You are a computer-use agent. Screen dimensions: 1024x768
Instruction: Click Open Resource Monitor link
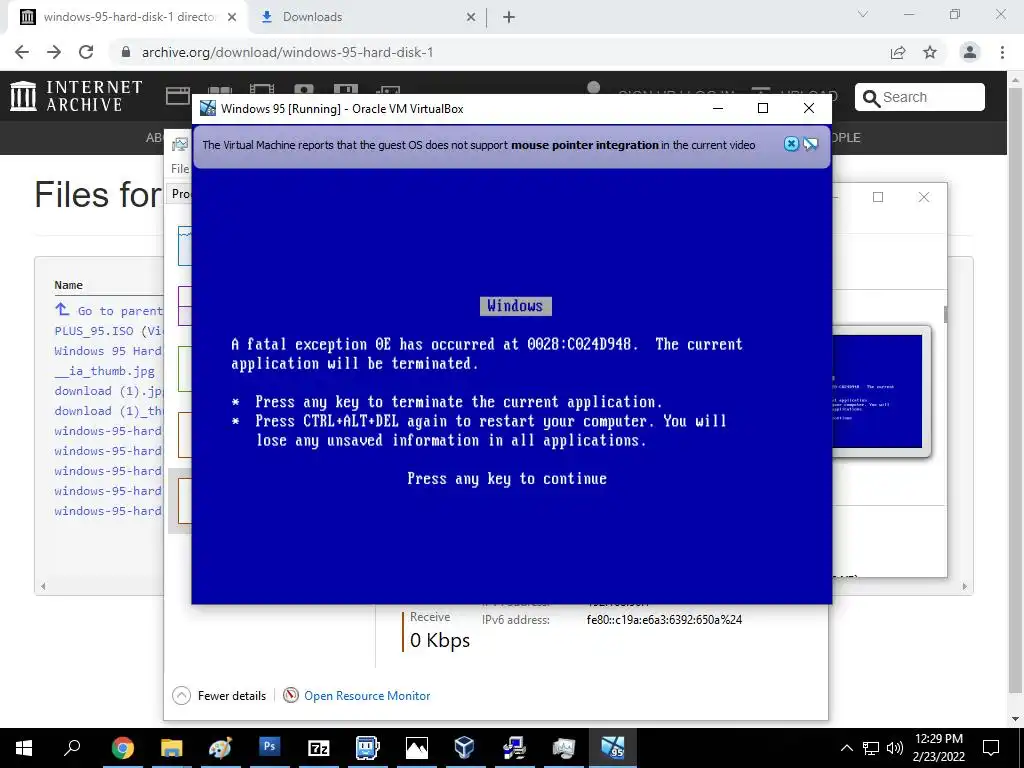click(x=367, y=696)
